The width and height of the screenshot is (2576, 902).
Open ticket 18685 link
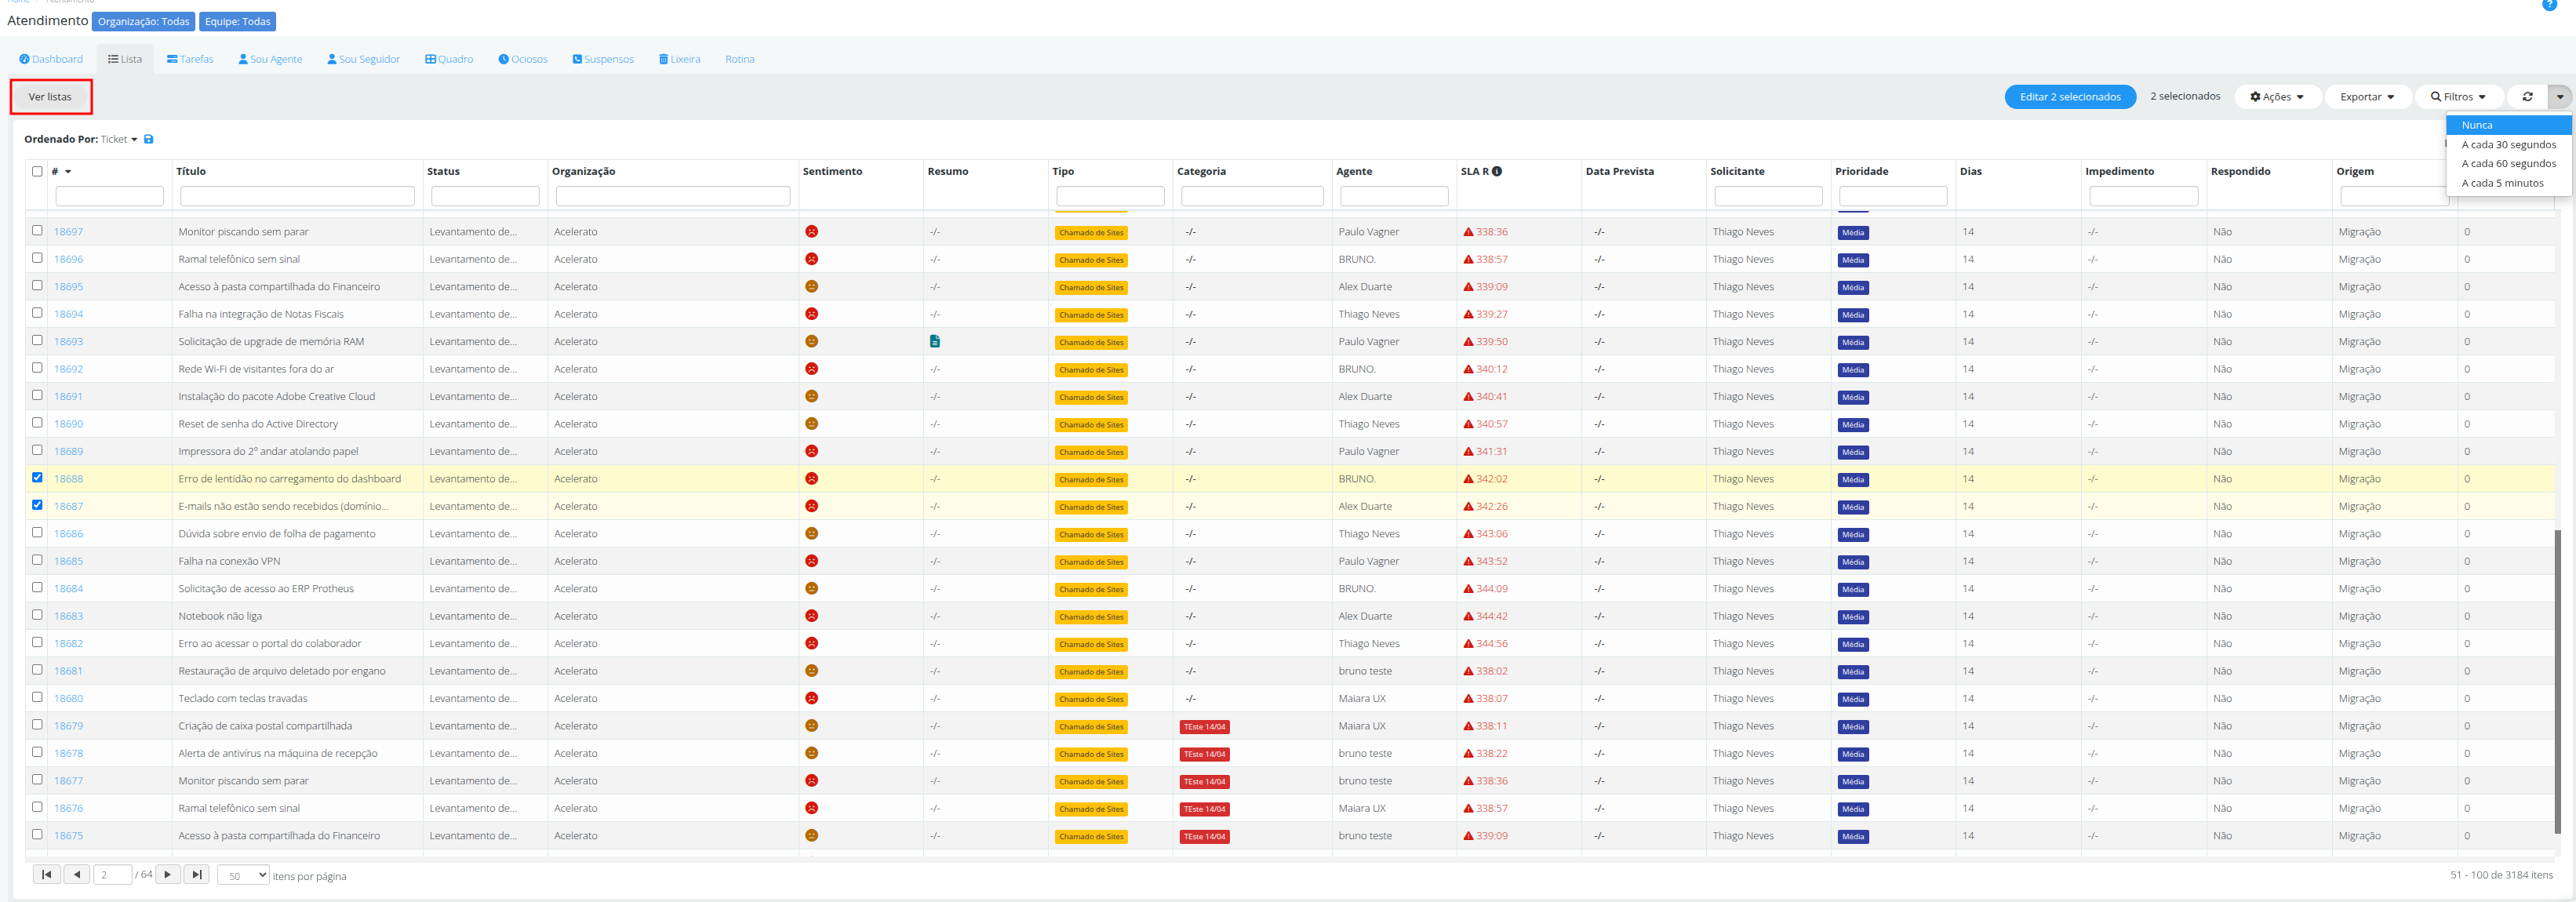click(69, 561)
